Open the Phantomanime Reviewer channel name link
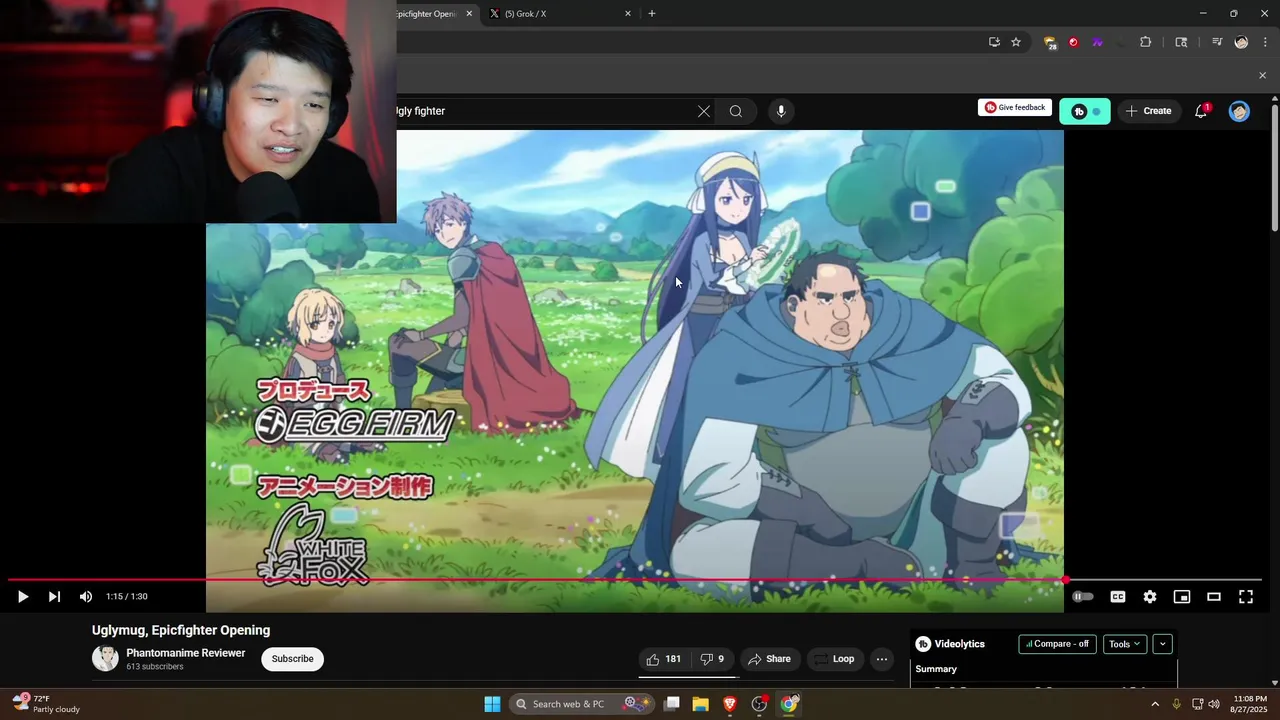The image size is (1280, 720). point(185,653)
